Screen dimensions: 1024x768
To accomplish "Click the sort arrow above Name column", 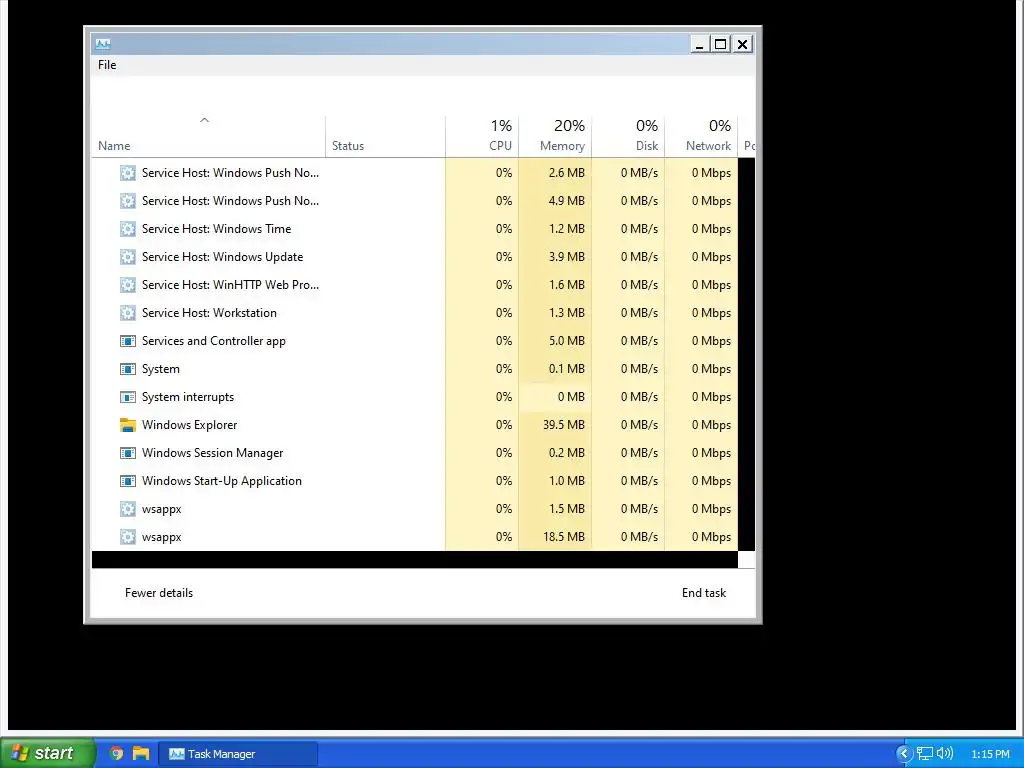I will pyautogui.click(x=204, y=120).
